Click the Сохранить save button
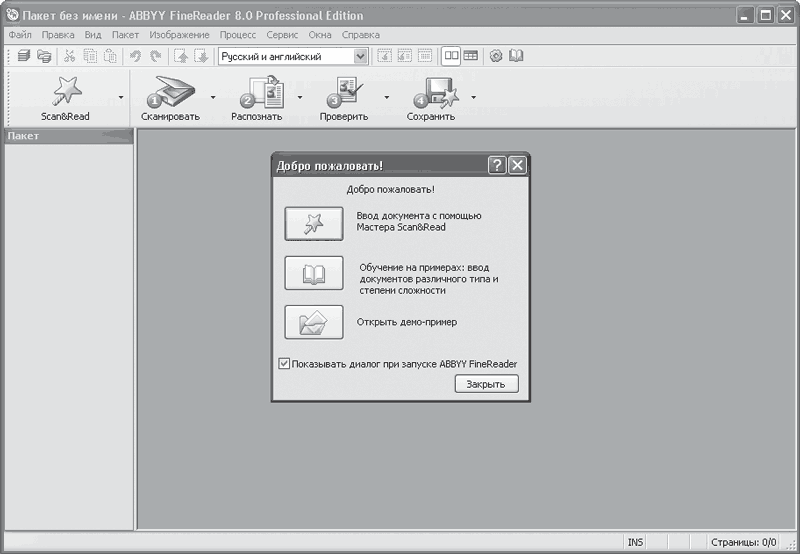Image resolution: width=800 pixels, height=554 pixels. [431, 98]
